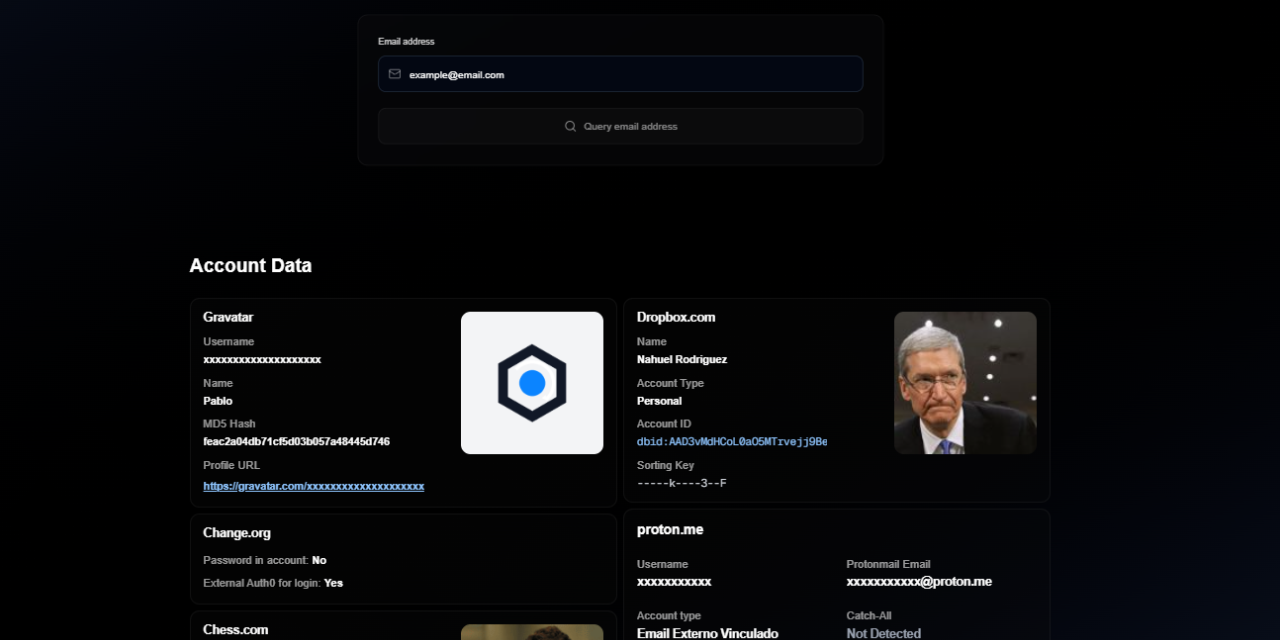
Task: Click the masked proton.me username value
Action: (674, 582)
